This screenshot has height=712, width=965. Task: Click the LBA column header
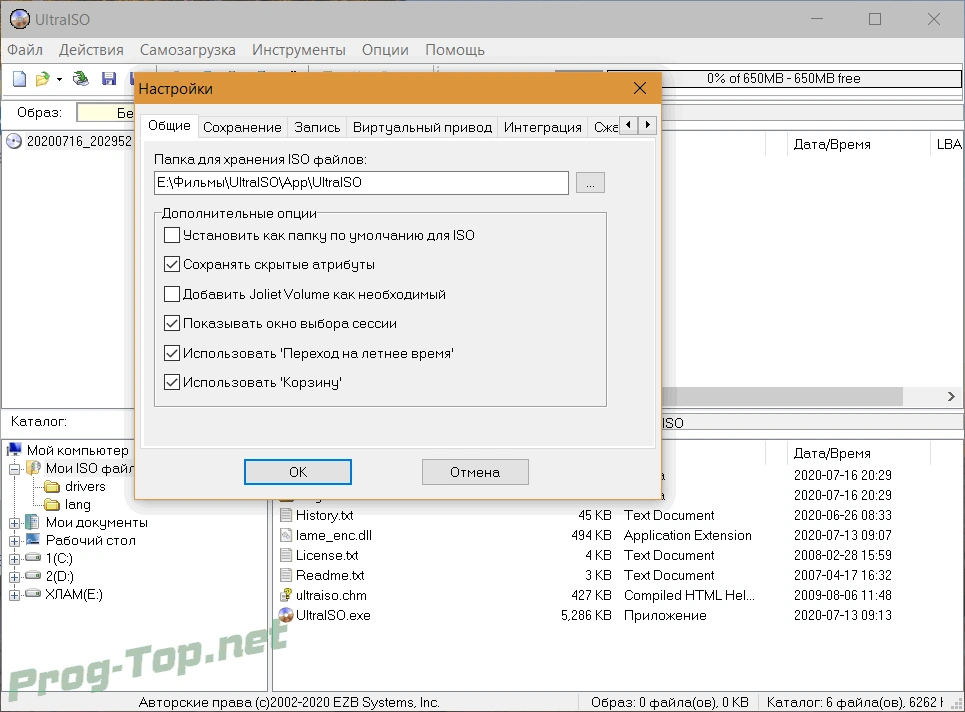click(x=948, y=145)
